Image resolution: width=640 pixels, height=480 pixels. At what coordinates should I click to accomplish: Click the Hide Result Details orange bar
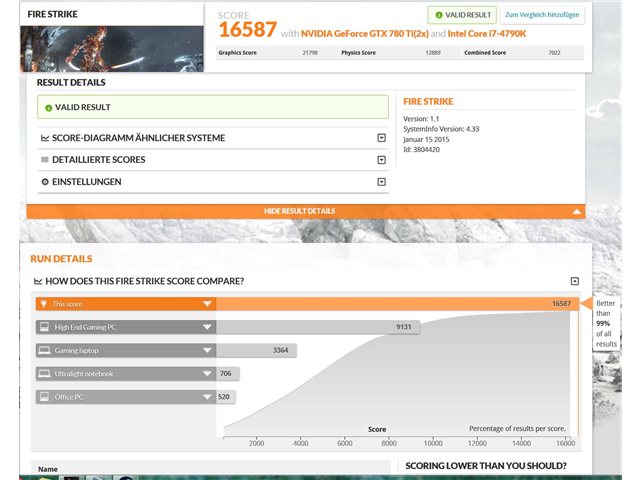pos(306,211)
